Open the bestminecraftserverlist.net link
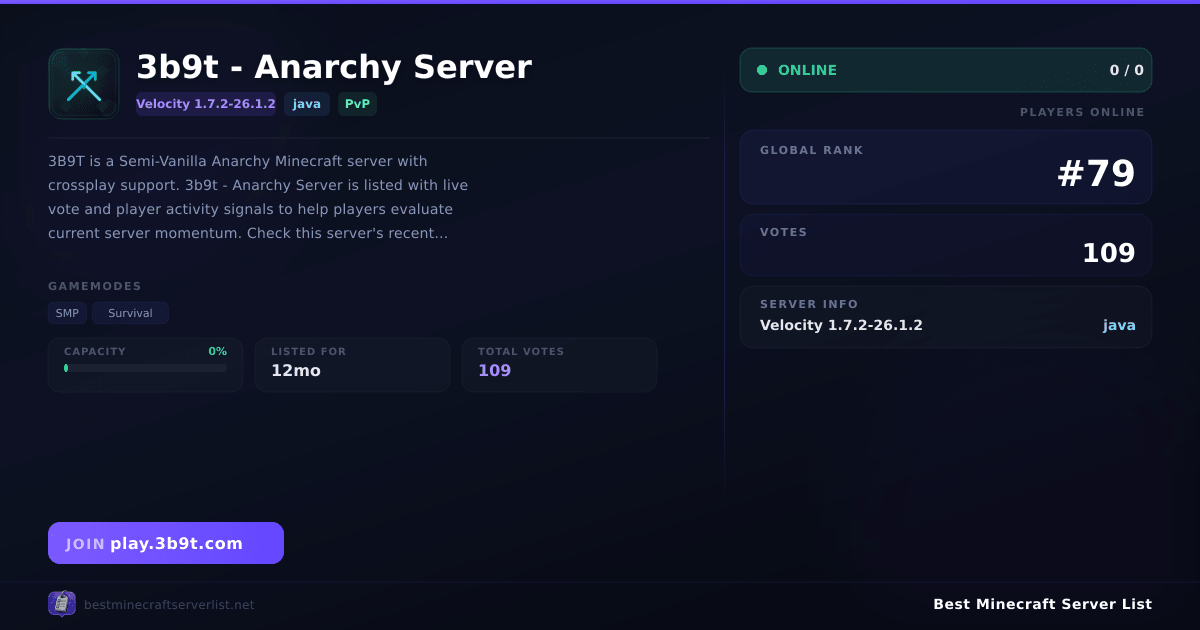This screenshot has height=630, width=1200. 169,605
